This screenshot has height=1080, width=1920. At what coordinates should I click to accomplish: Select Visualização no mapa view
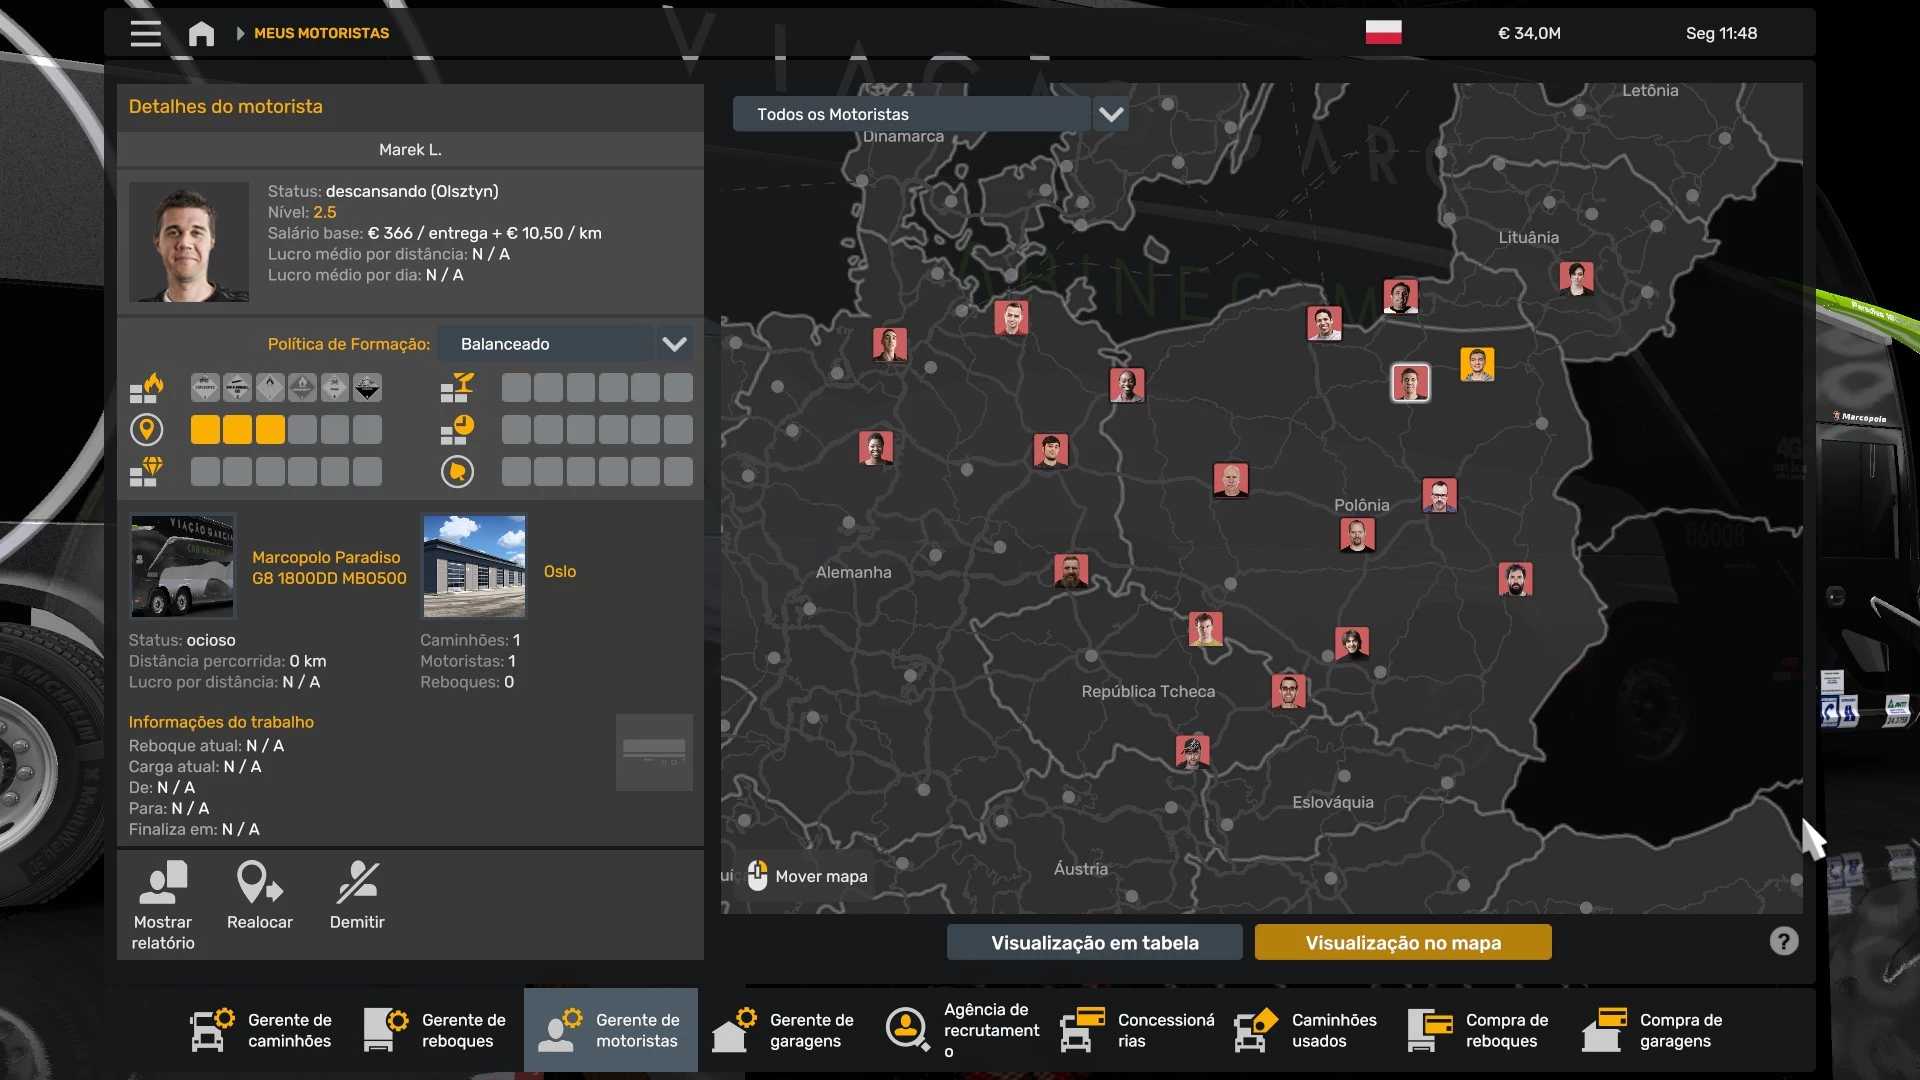tap(1402, 942)
